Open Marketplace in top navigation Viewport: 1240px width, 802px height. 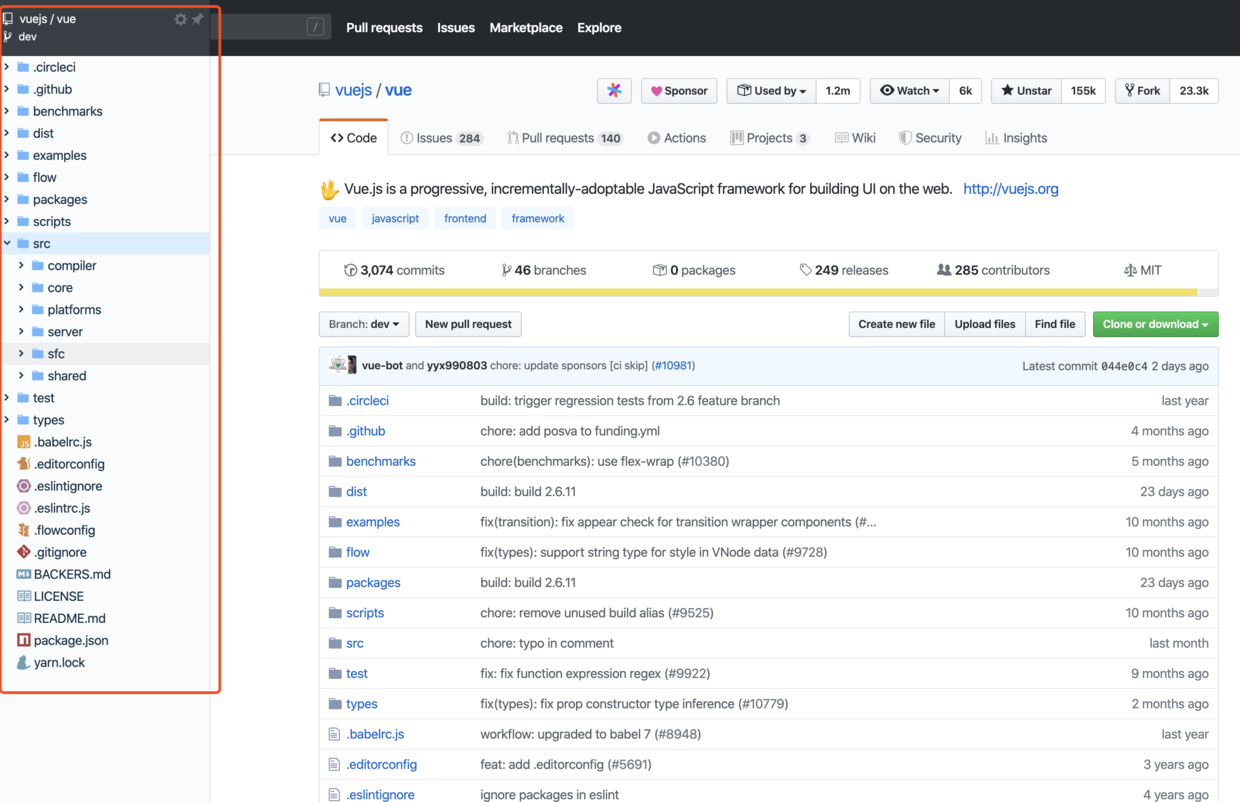pyautogui.click(x=526, y=28)
